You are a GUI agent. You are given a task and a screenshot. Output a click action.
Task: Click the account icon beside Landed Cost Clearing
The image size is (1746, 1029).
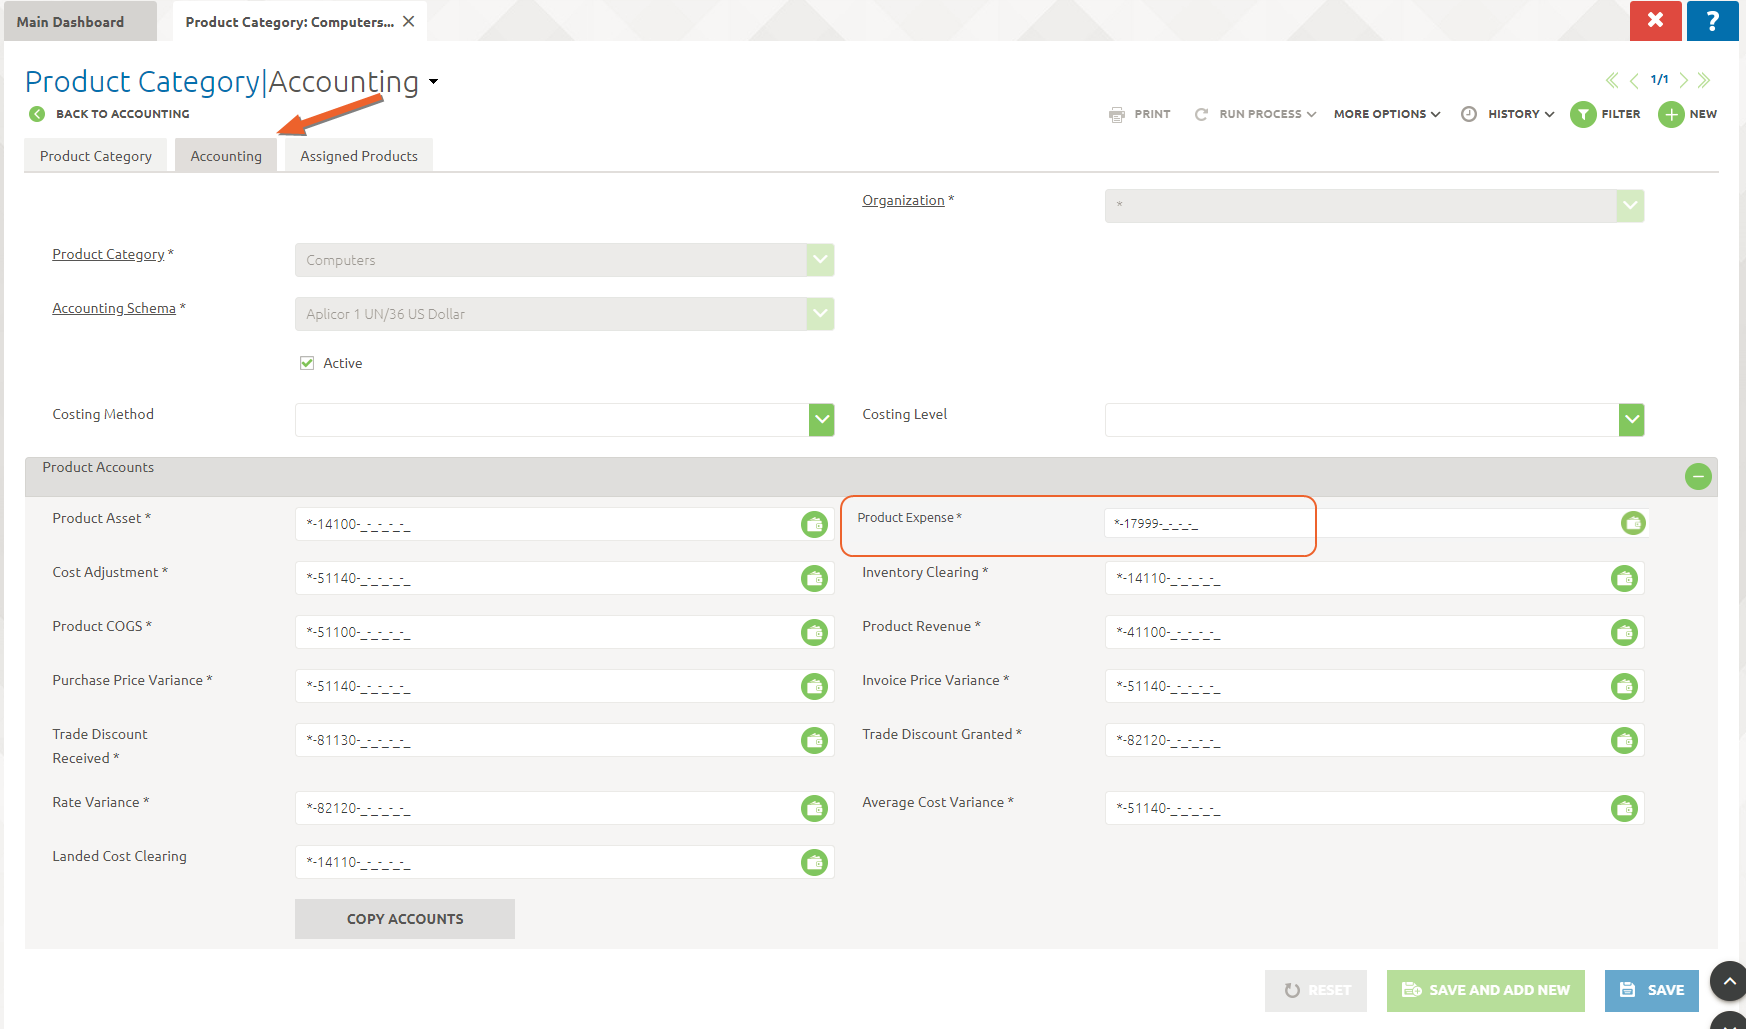coord(814,862)
